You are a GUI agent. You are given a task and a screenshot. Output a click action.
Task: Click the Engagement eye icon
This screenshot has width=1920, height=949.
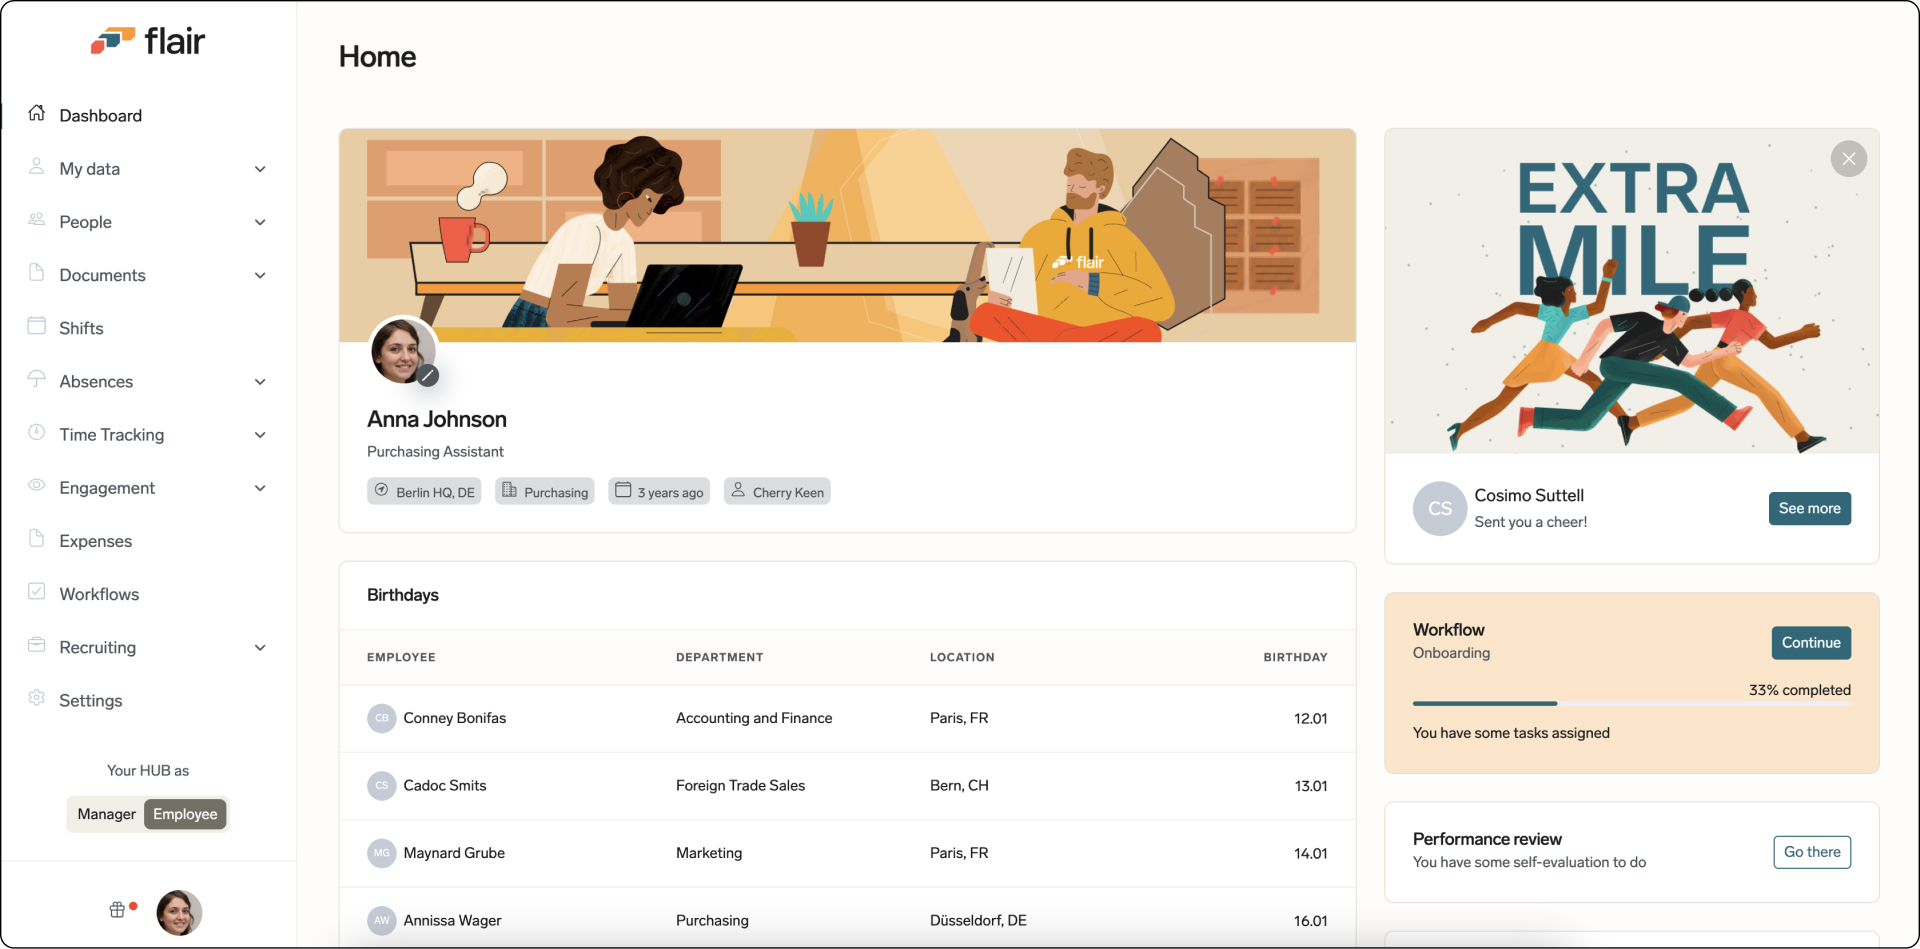click(37, 487)
